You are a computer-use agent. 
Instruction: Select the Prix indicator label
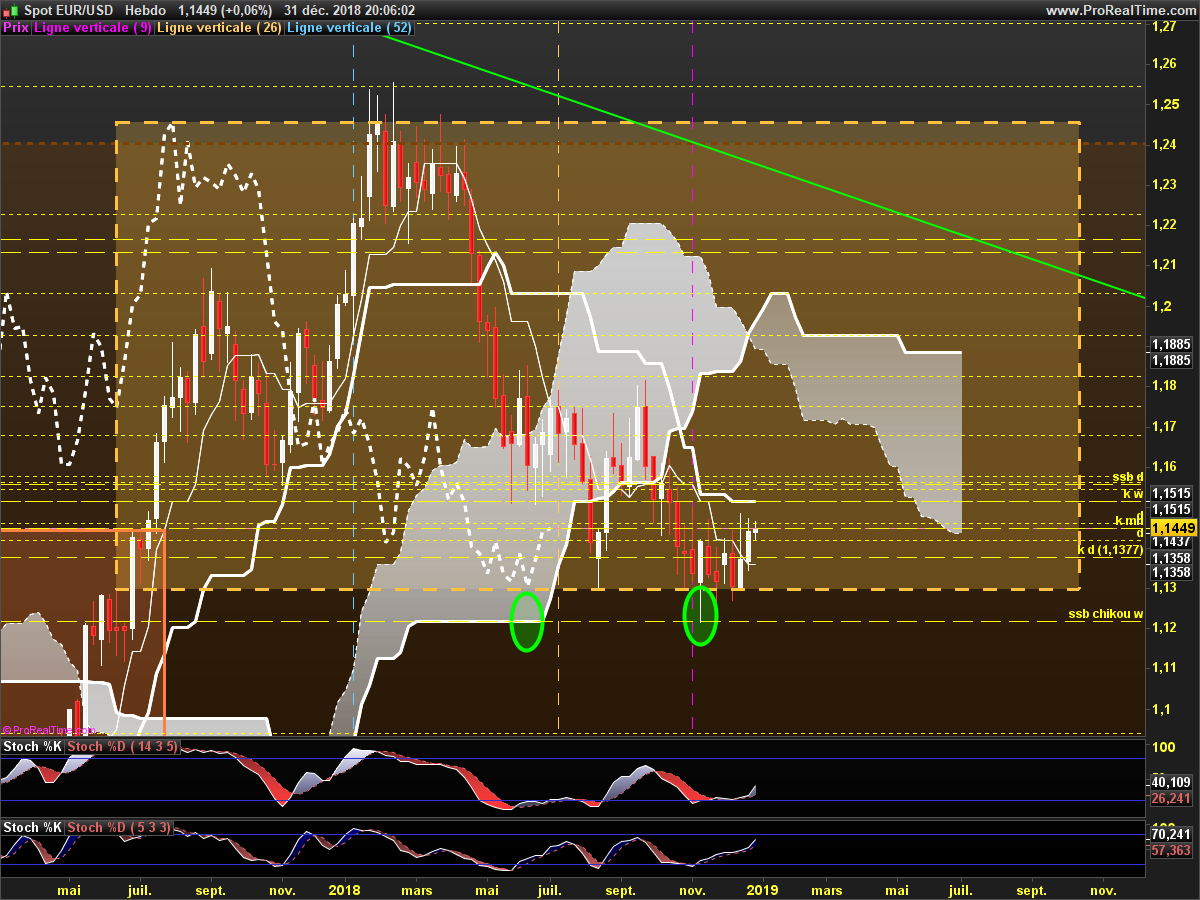click(x=16, y=28)
